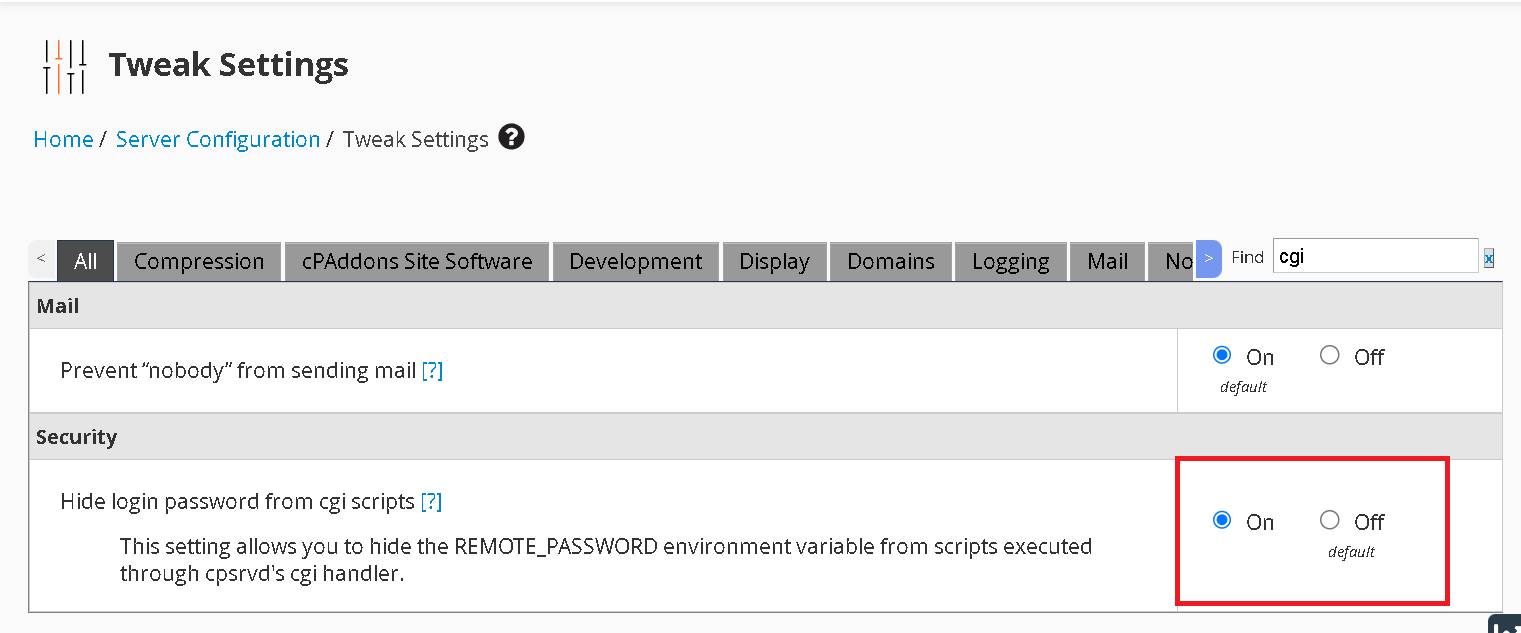Open Server Configuration breadcrumb link
The image size is (1521, 633).
point(218,140)
